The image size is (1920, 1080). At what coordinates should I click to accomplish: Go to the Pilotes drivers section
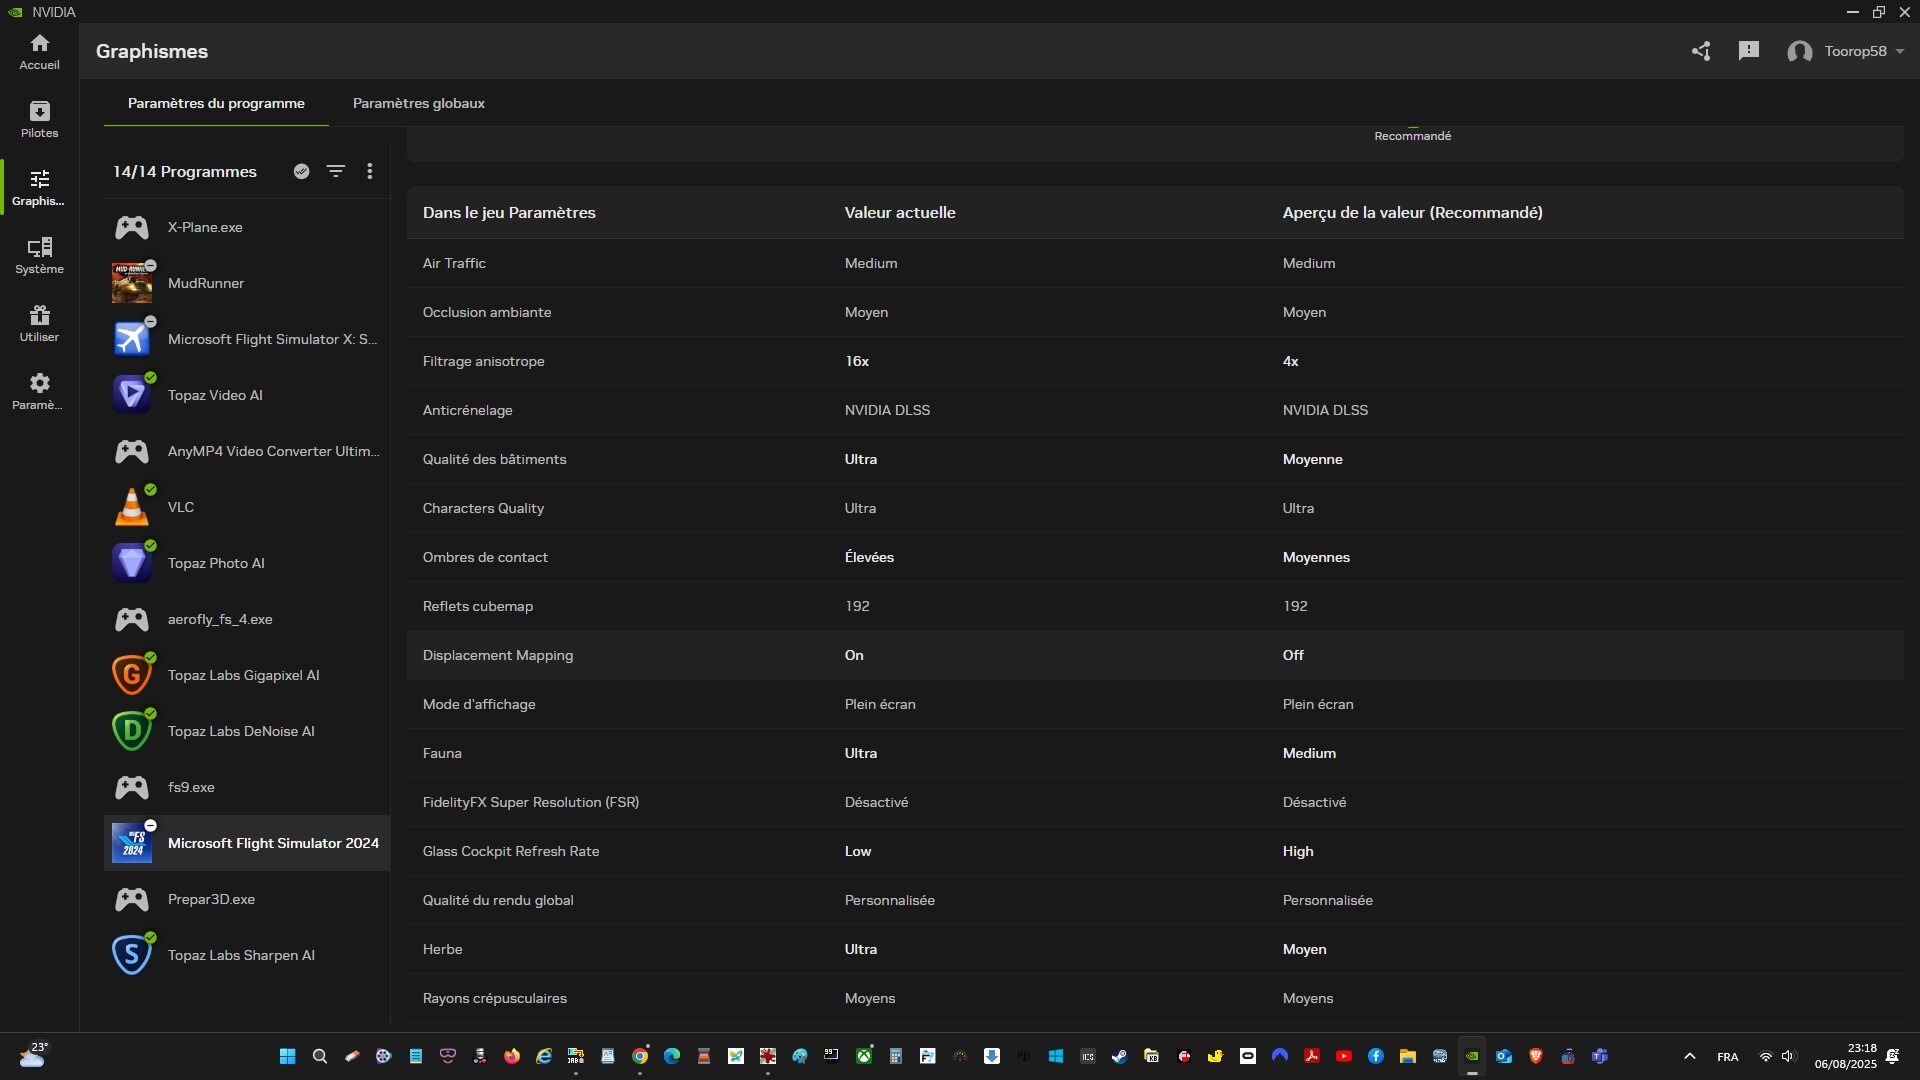point(39,119)
